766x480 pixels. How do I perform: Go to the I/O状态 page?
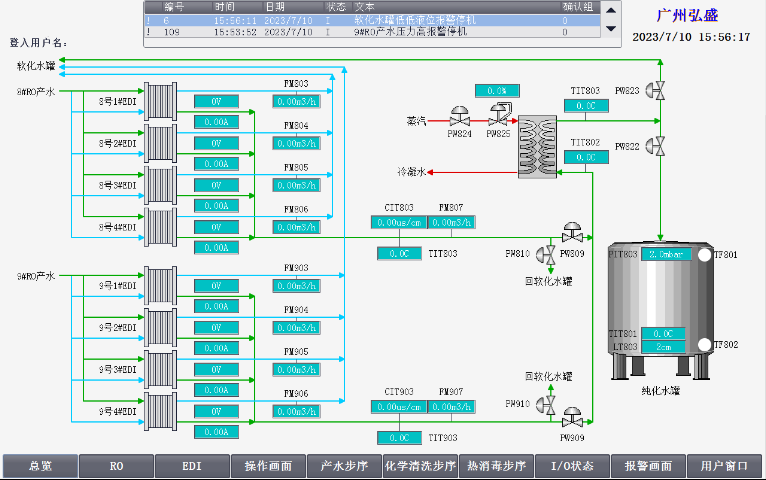pyautogui.click(x=573, y=466)
